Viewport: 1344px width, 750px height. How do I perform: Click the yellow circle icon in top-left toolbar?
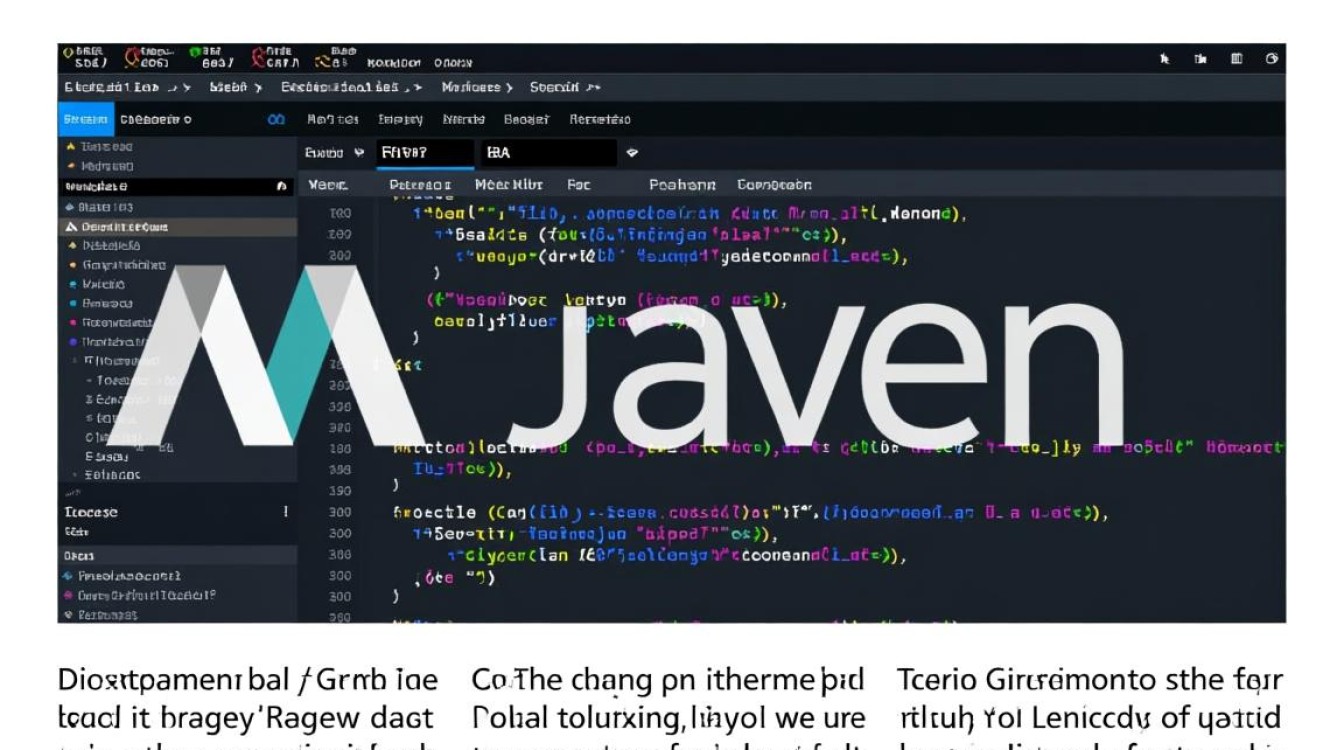69,53
